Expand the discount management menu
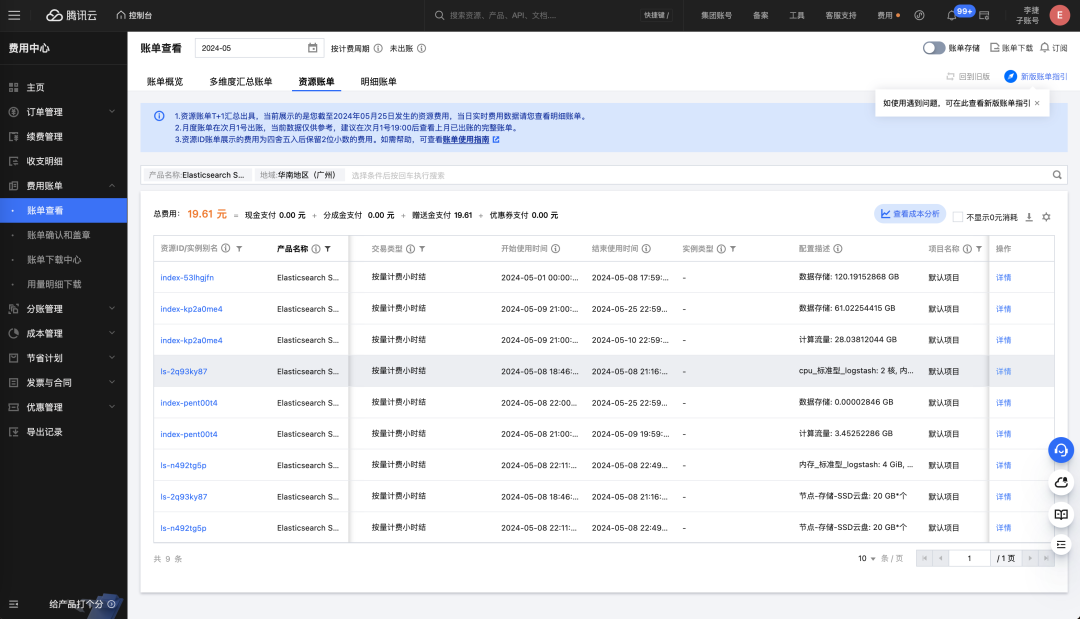 coord(63,407)
